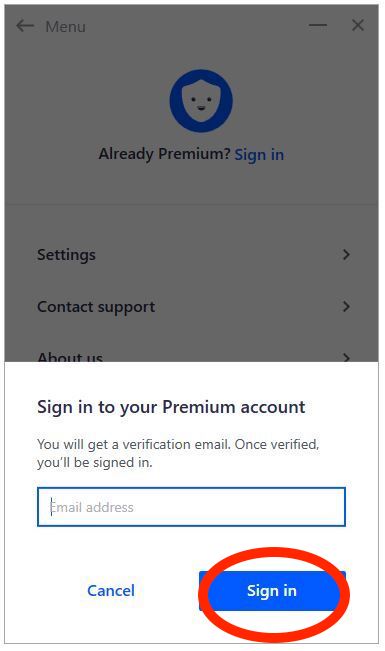Close the Betternet window with X
This screenshot has height=651, width=385.
coord(358,25)
